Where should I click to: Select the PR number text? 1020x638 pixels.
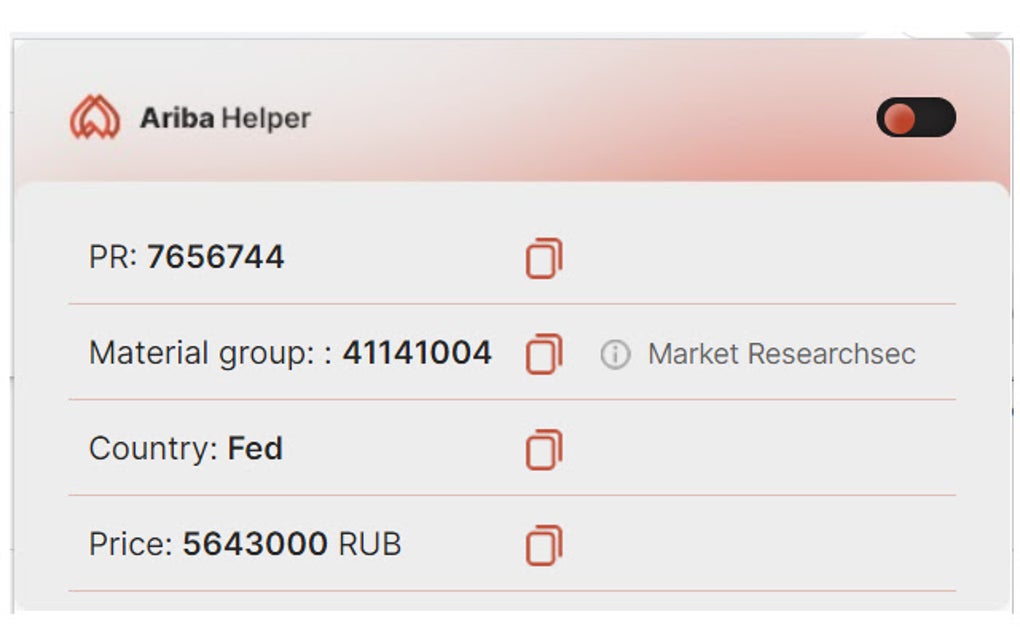pyautogui.click(x=214, y=257)
